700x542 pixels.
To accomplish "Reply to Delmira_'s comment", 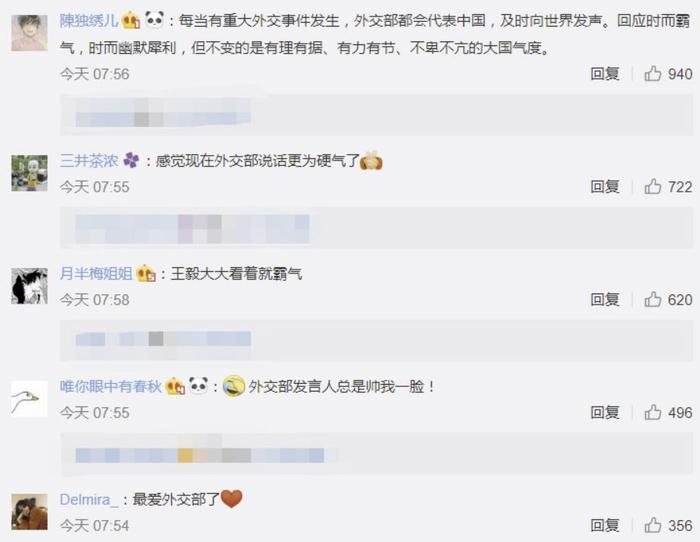I will (605, 525).
